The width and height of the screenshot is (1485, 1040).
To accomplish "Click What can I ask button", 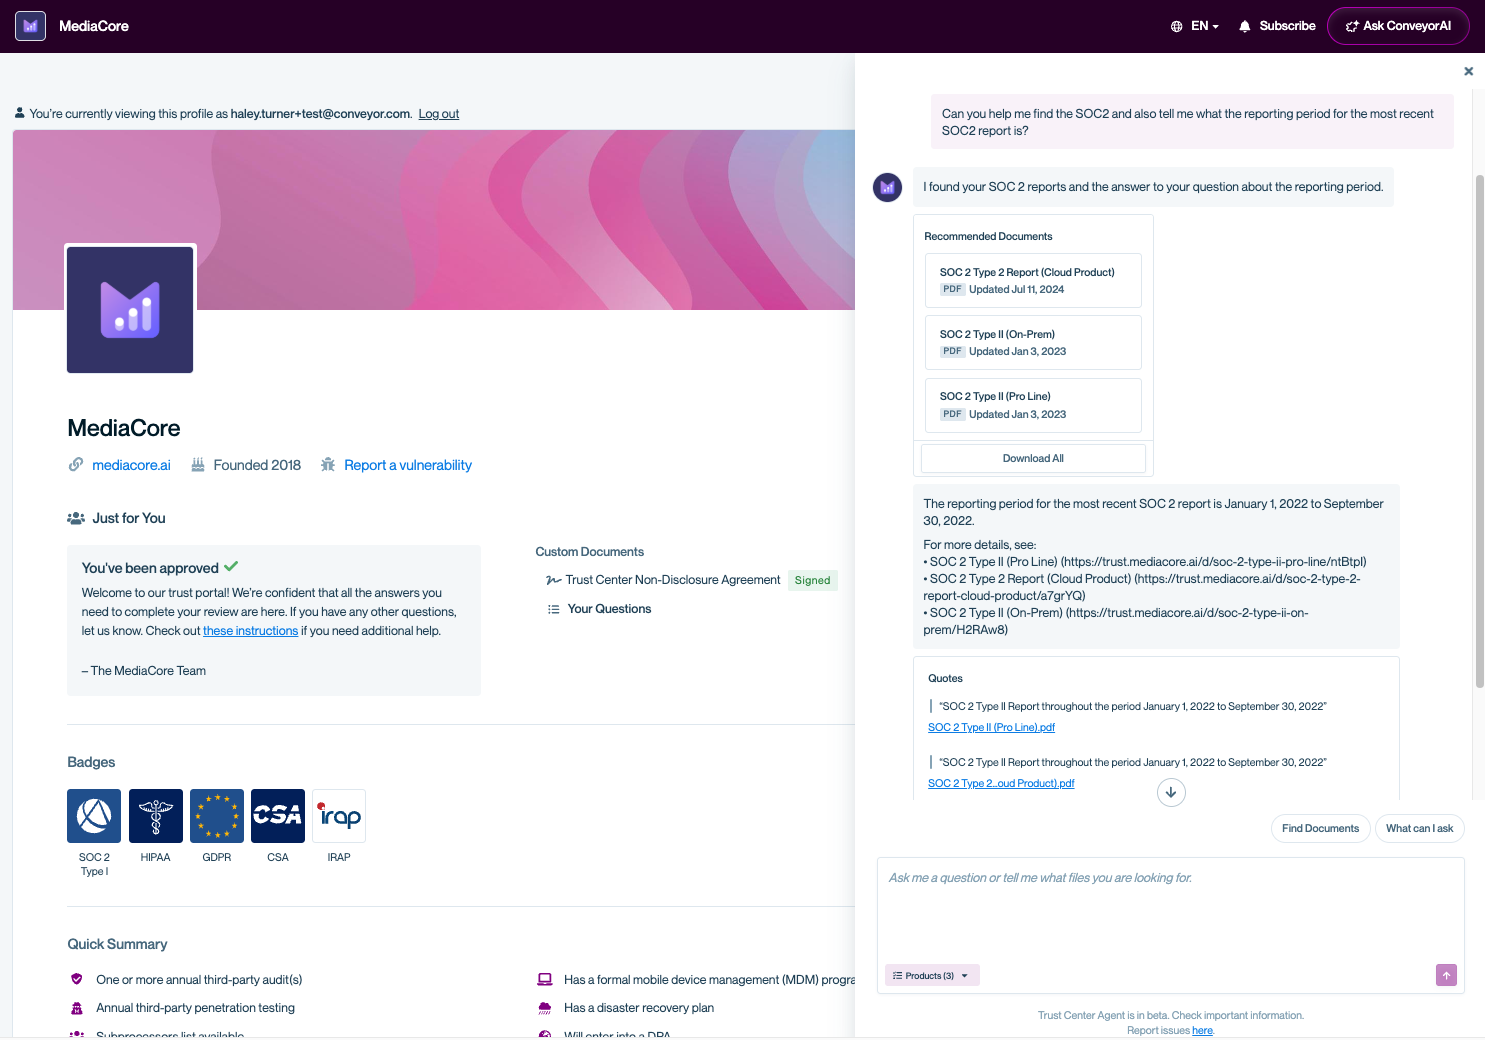I will click(x=1419, y=828).
